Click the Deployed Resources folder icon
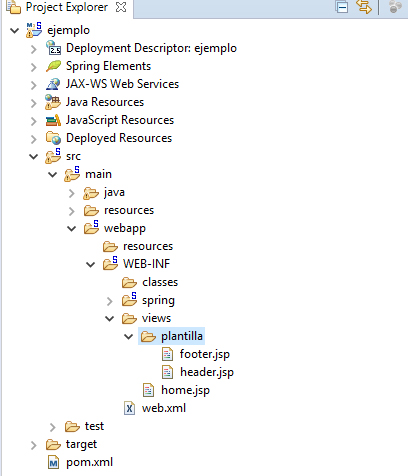 point(53,138)
